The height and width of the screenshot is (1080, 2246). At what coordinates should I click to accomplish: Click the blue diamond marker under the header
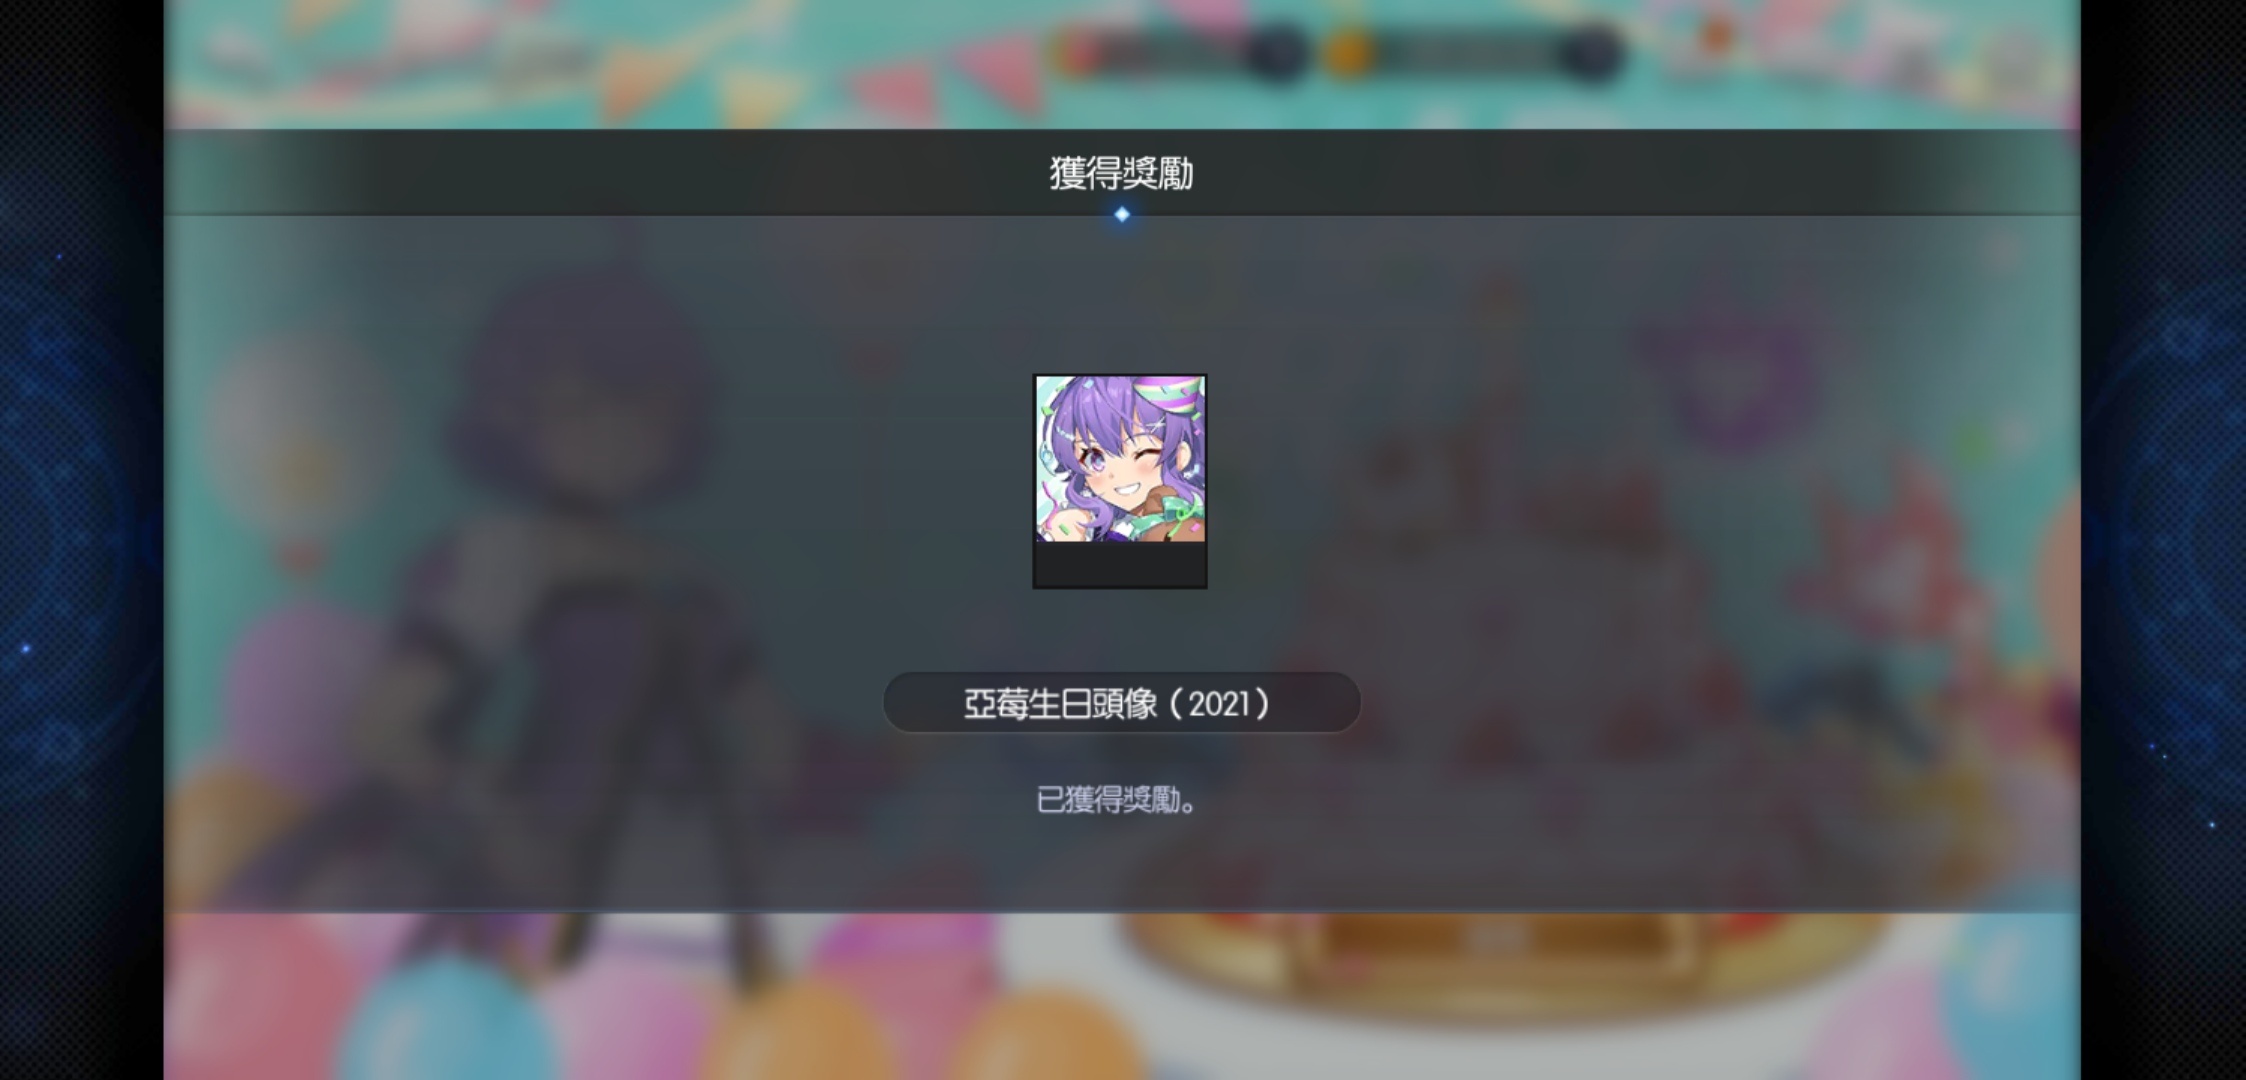pos(1122,214)
